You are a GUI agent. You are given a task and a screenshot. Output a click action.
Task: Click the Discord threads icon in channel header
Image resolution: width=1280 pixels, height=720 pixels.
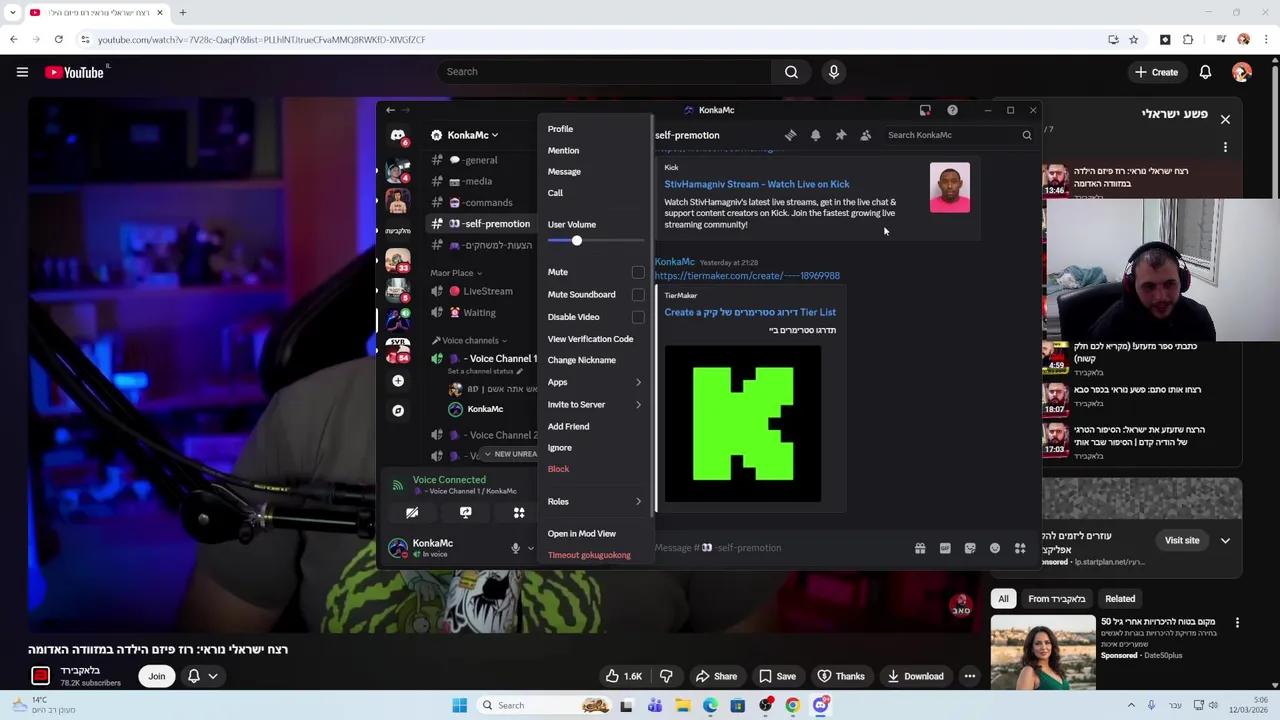pos(790,135)
